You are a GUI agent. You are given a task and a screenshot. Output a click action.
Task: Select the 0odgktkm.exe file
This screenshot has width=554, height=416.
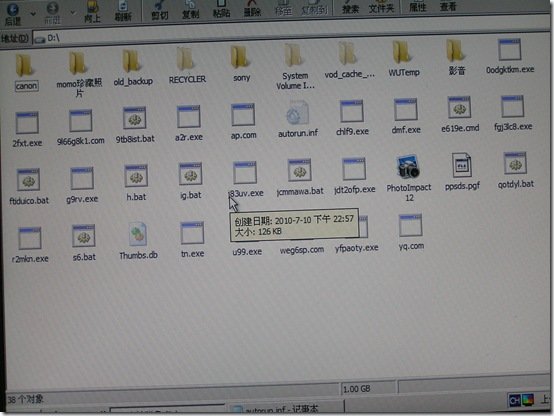(510, 57)
